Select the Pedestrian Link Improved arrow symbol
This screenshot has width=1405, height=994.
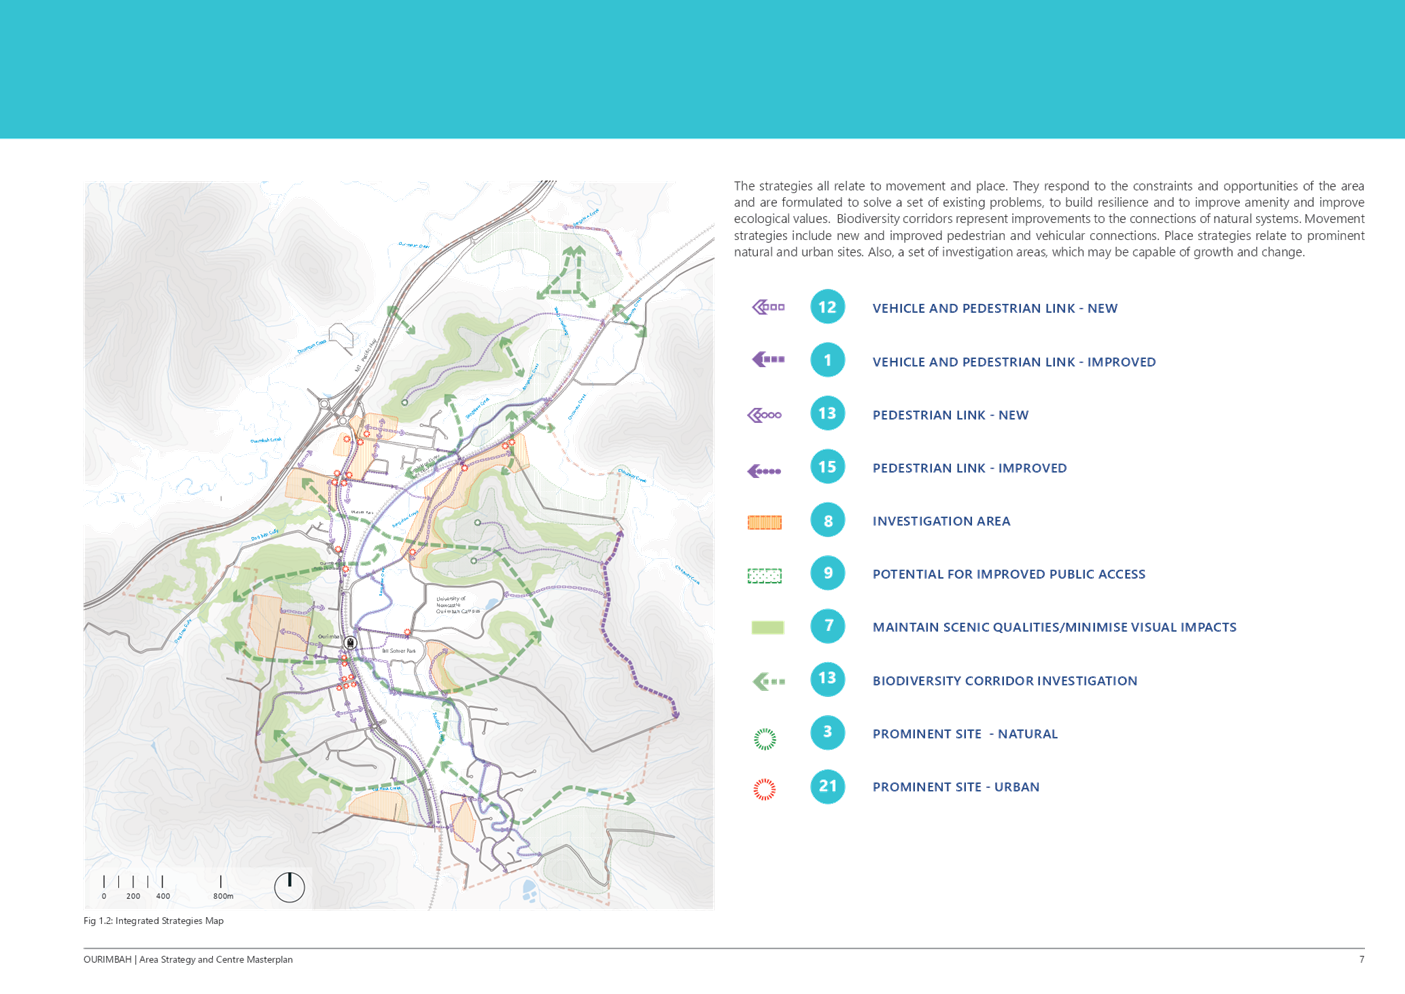[x=764, y=470]
